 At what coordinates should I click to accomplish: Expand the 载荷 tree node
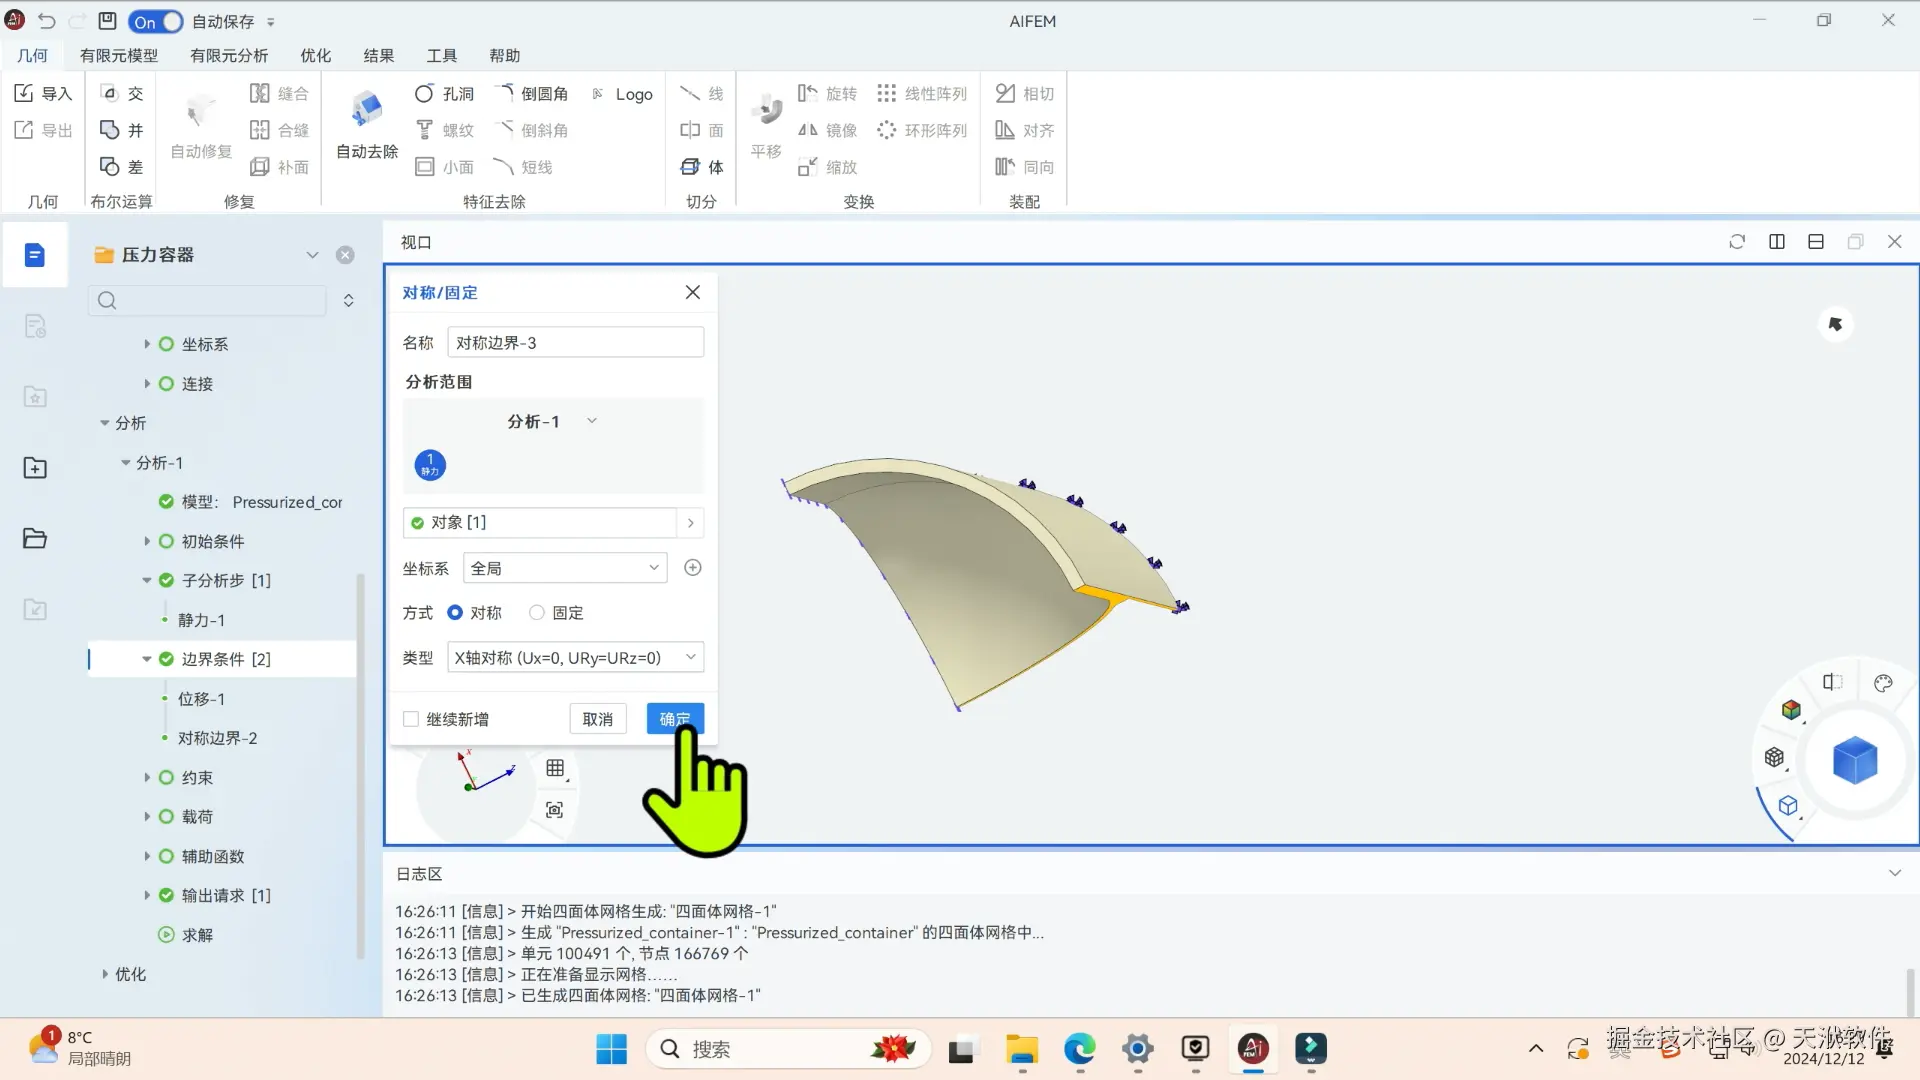[147, 817]
